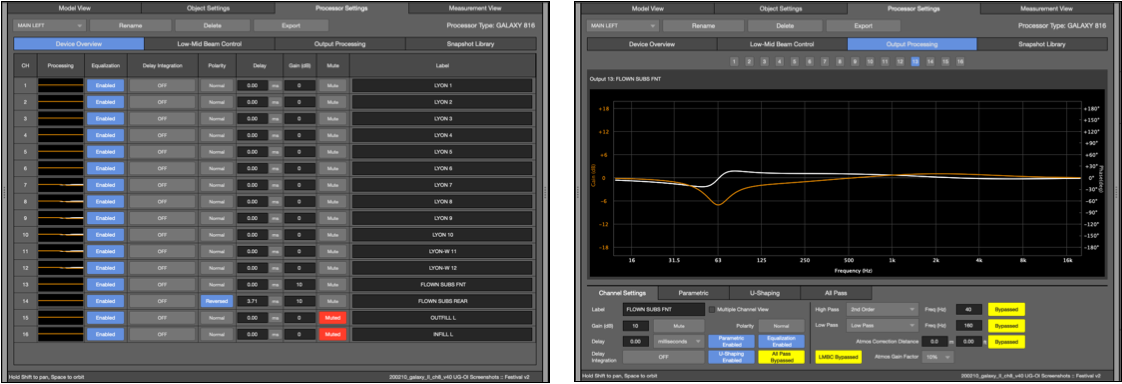Open channel 7 processing curve thumbnail

click(x=60, y=184)
